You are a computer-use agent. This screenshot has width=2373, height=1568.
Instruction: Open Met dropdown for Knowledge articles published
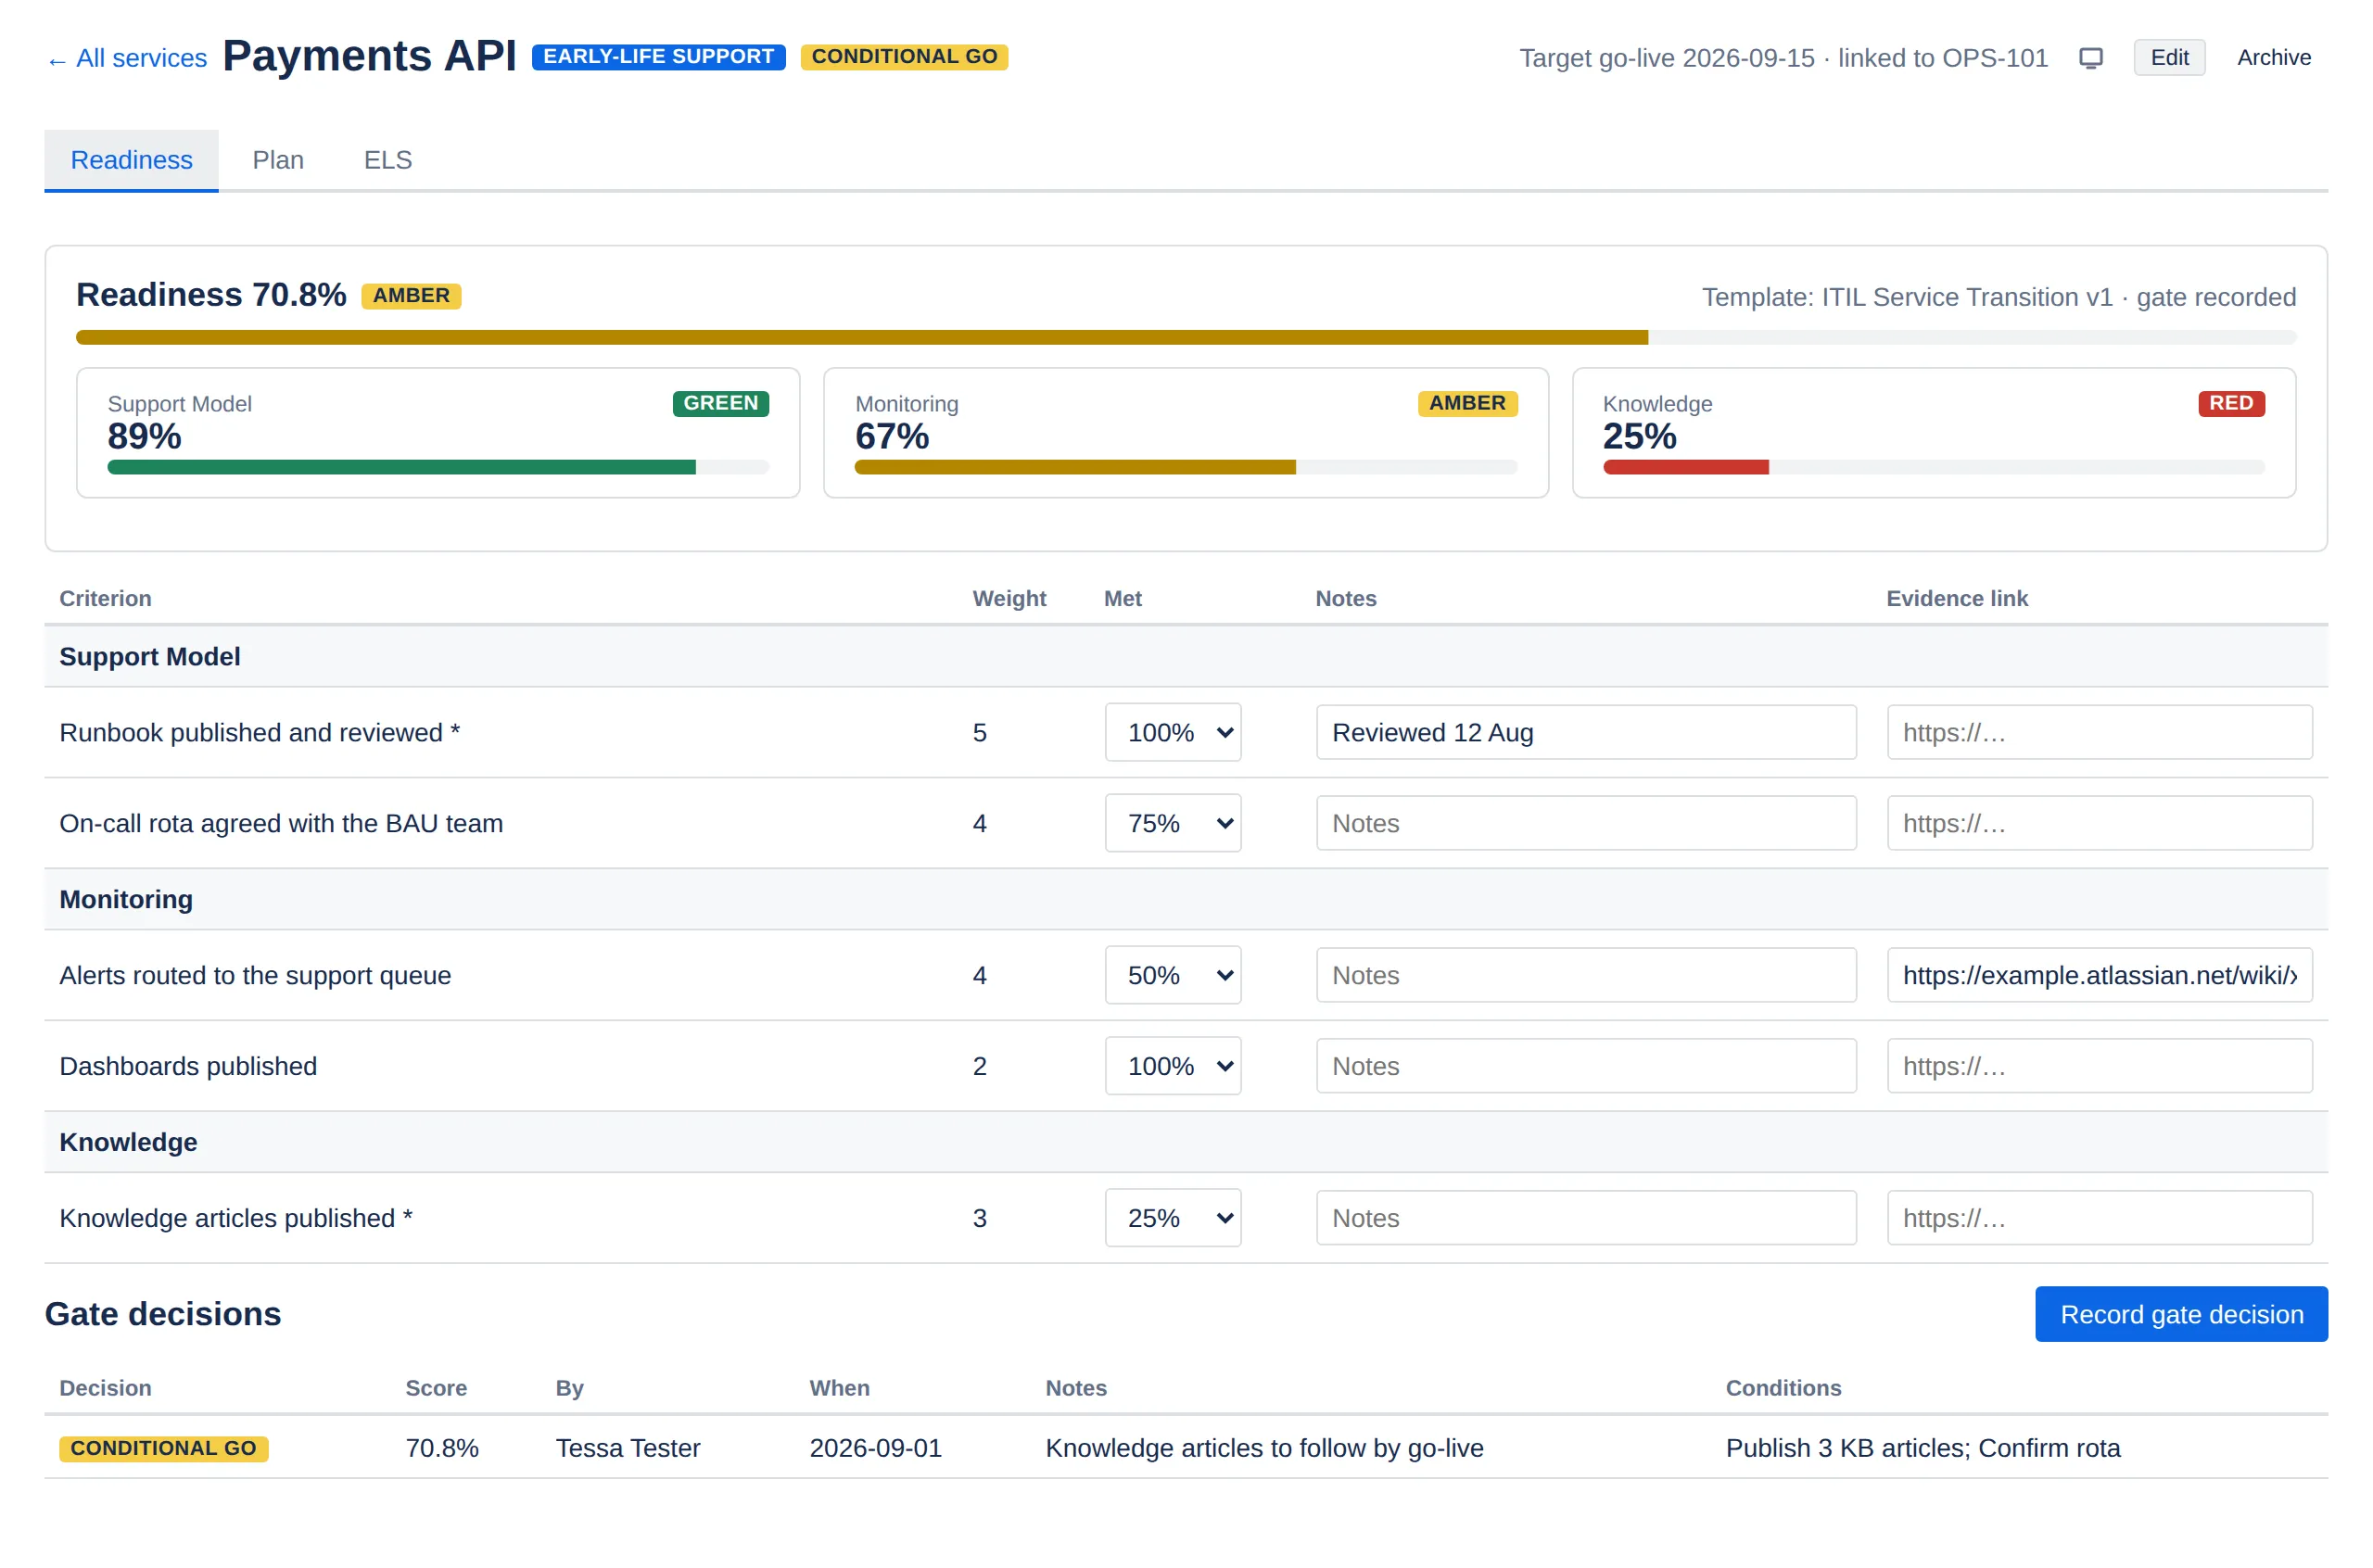(1172, 1218)
